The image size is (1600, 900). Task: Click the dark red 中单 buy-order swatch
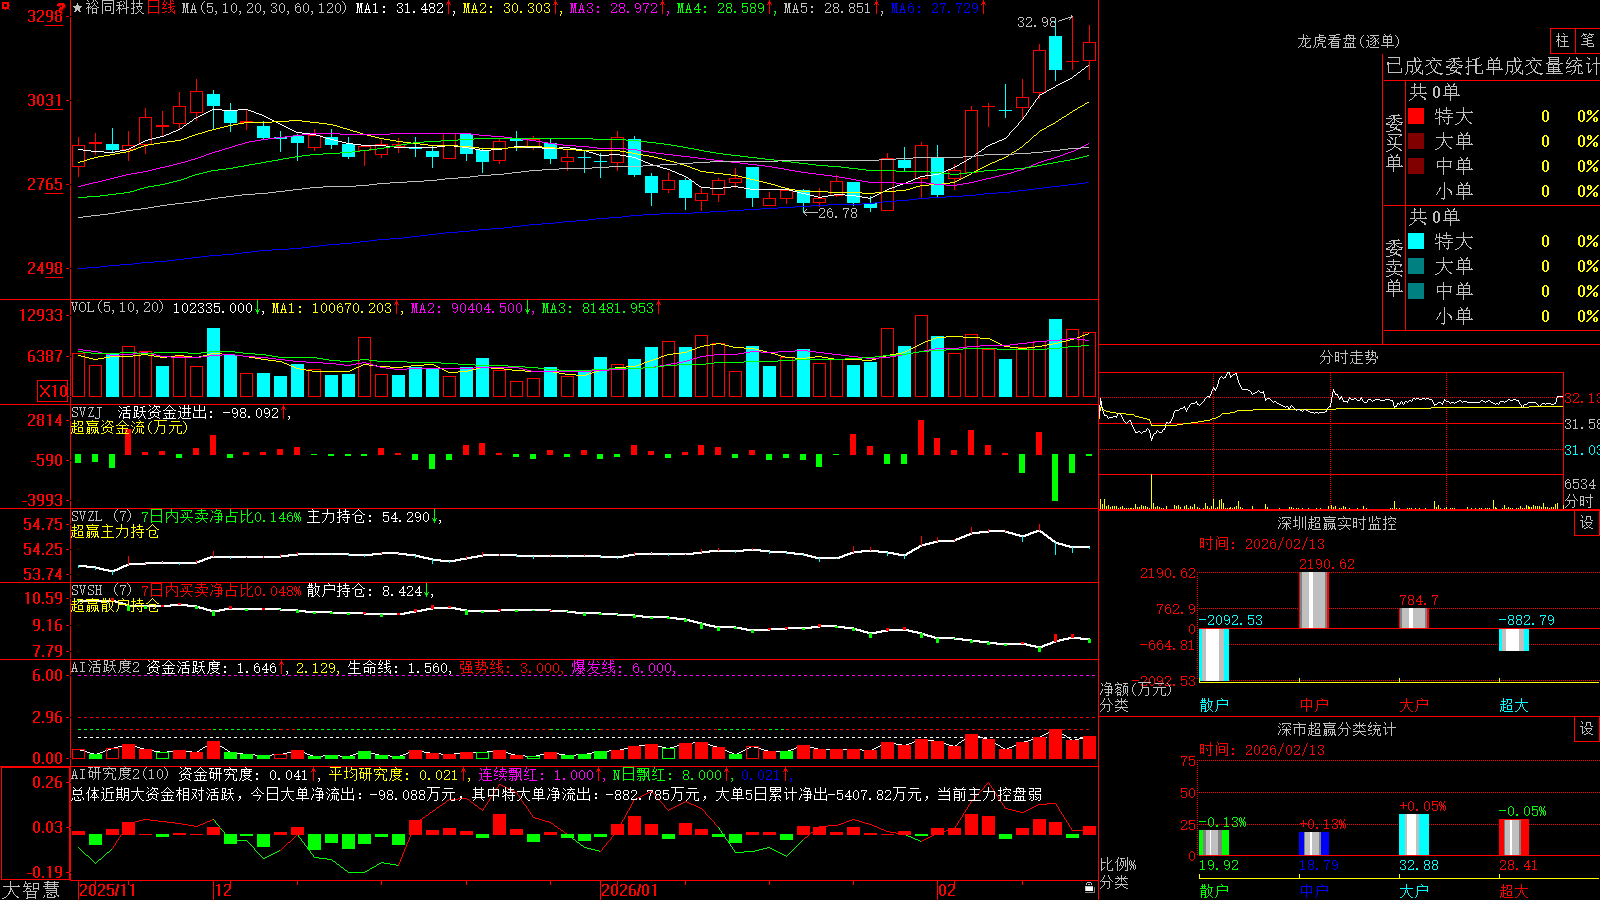1416,166
